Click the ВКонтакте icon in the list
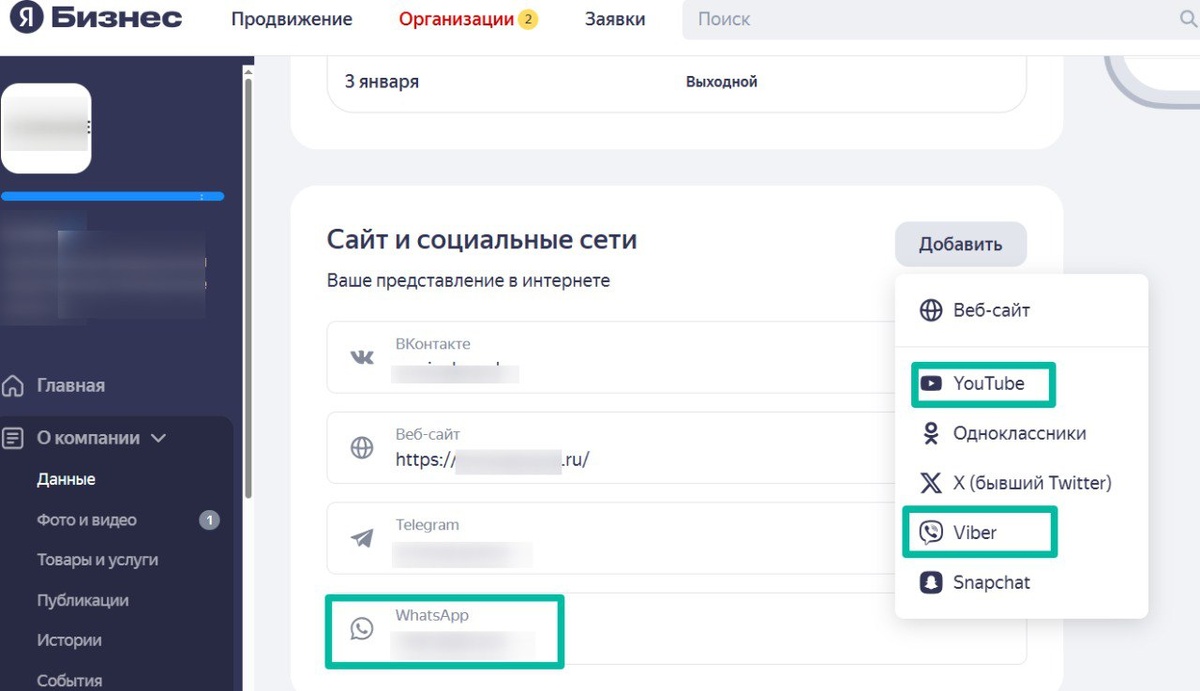The height and width of the screenshot is (691, 1200). click(x=362, y=357)
